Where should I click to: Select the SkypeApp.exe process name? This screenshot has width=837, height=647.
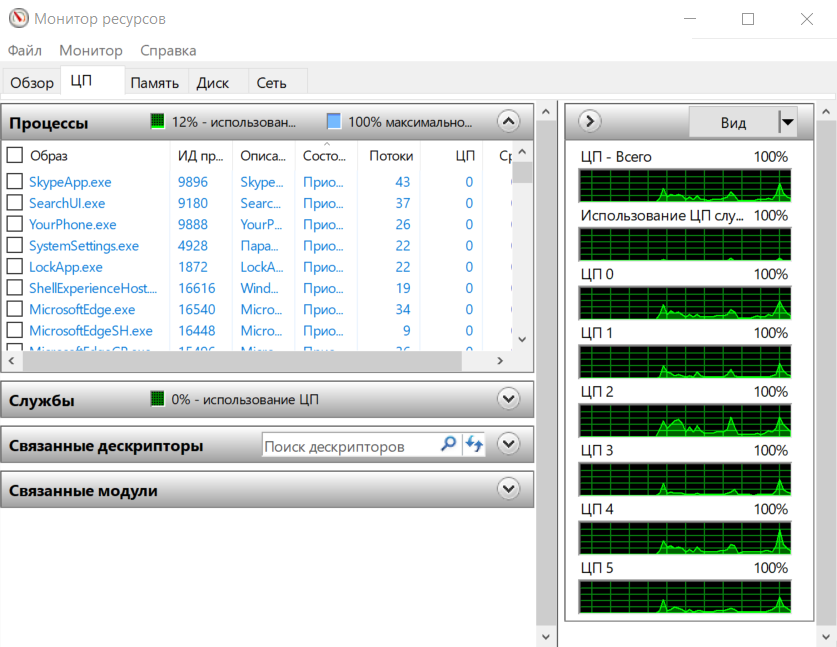coord(70,182)
